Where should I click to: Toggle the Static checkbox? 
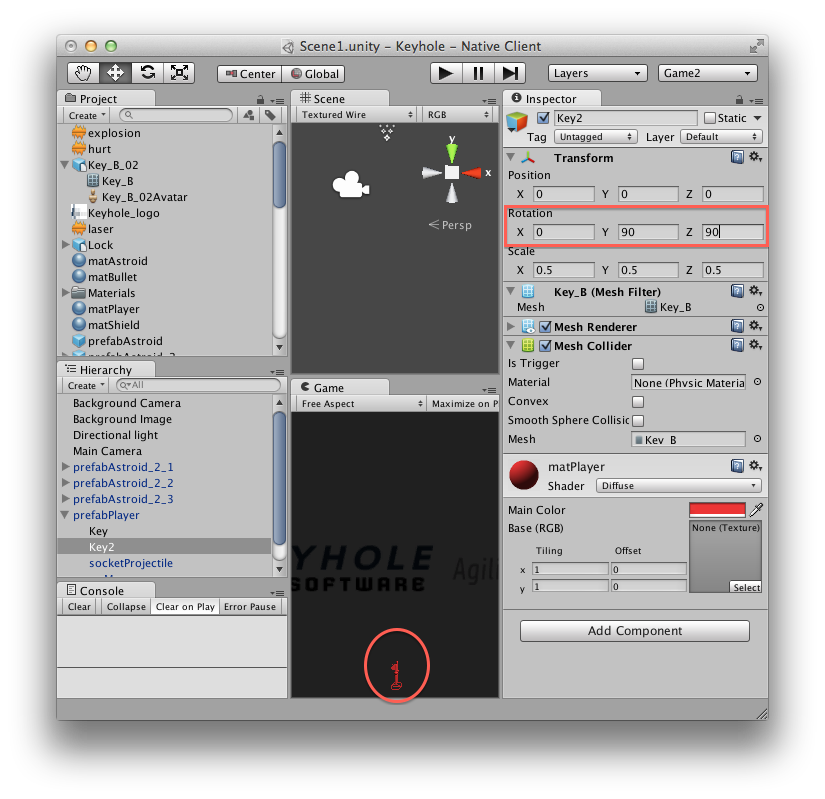click(x=710, y=118)
